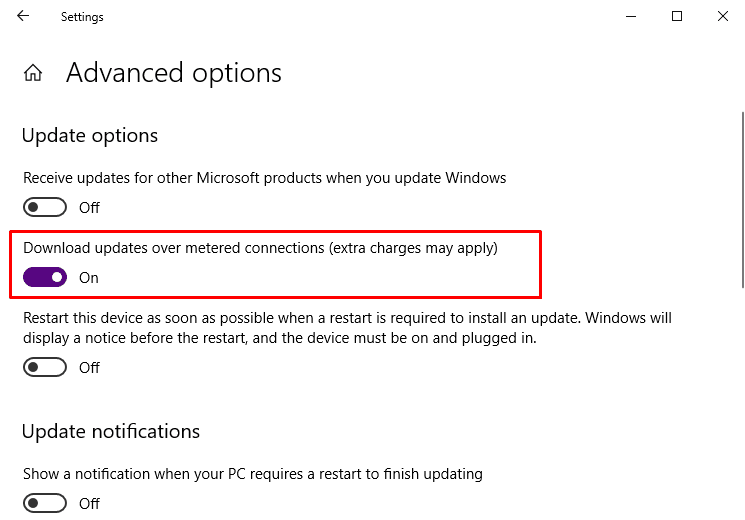745x520 pixels.
Task: Close the Settings window
Action: click(x=722, y=17)
